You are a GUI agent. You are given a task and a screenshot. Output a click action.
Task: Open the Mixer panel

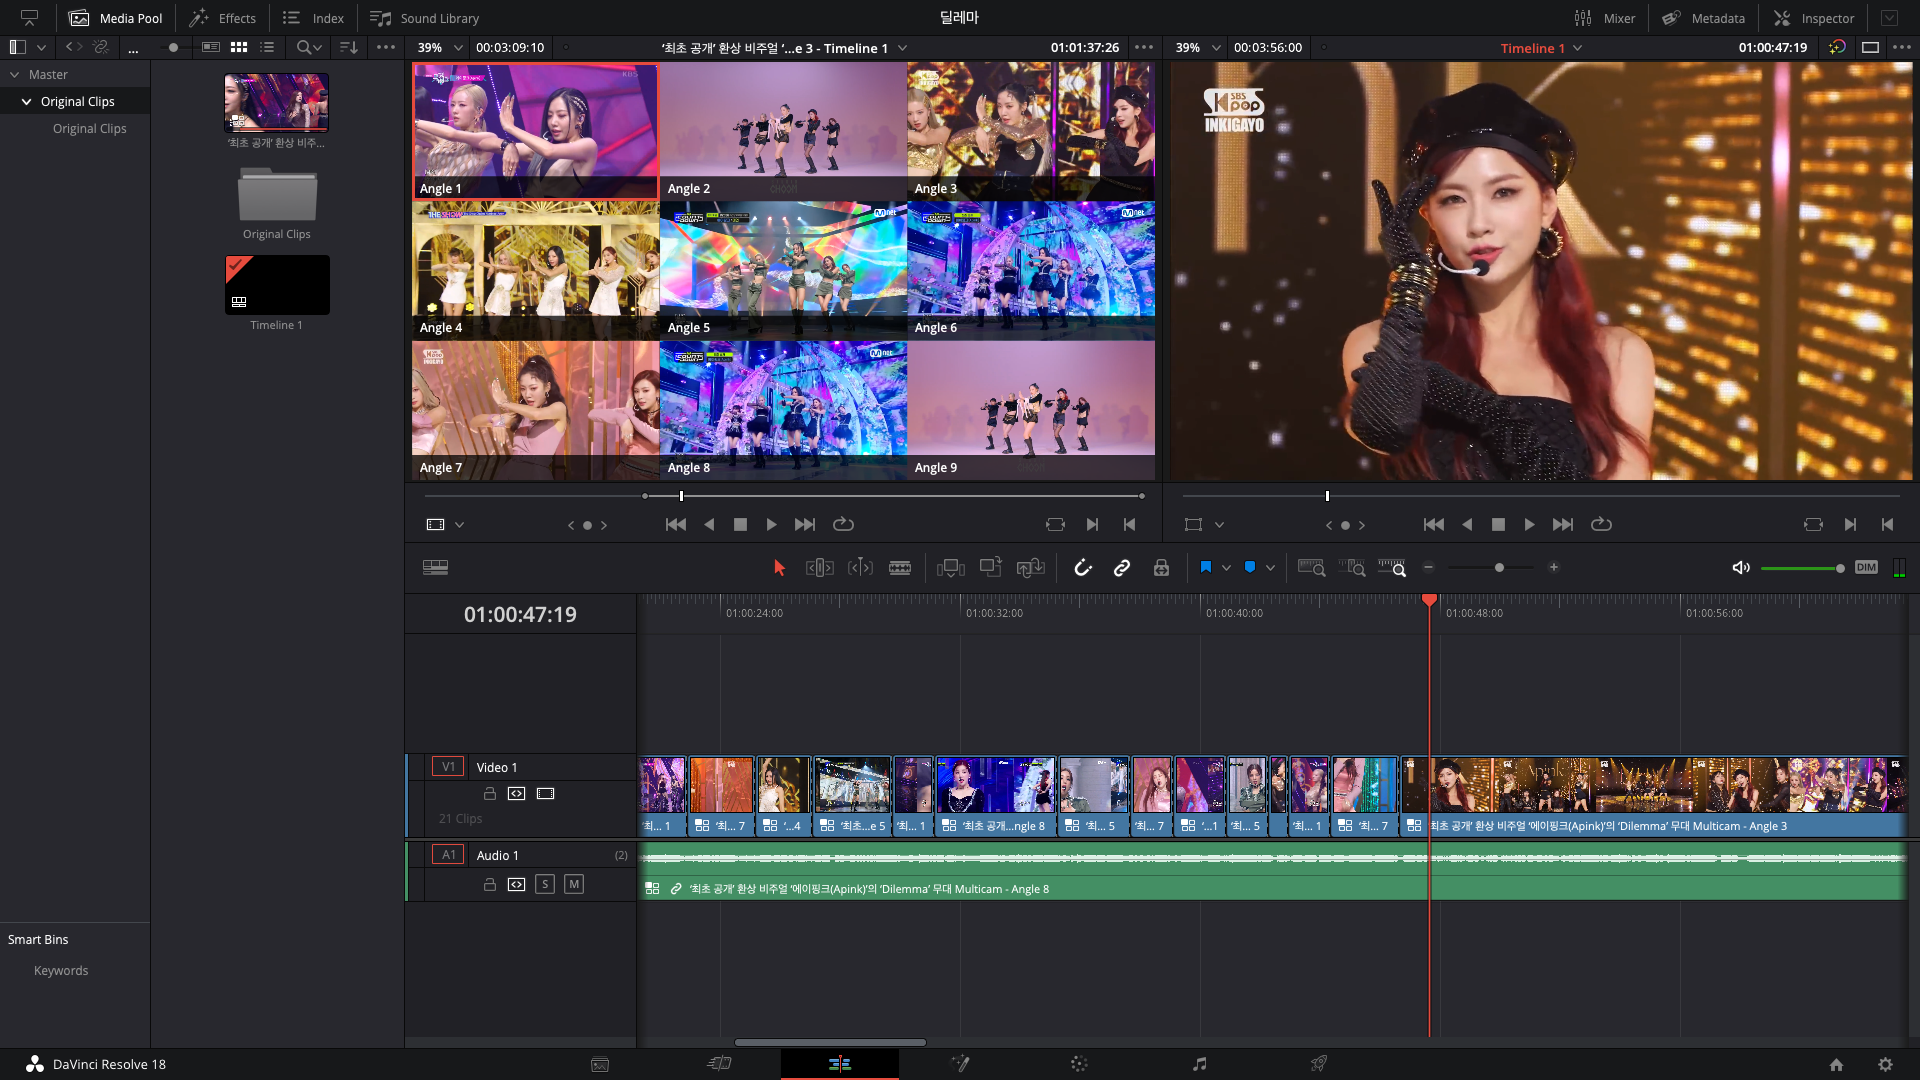pyautogui.click(x=1604, y=18)
